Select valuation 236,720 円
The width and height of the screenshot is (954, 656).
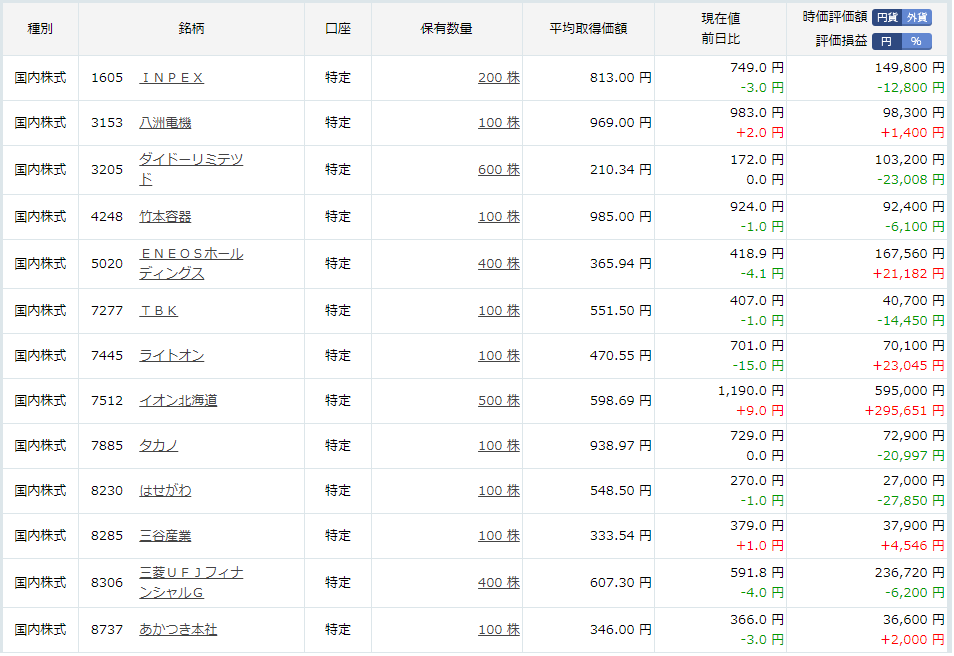pos(910,573)
